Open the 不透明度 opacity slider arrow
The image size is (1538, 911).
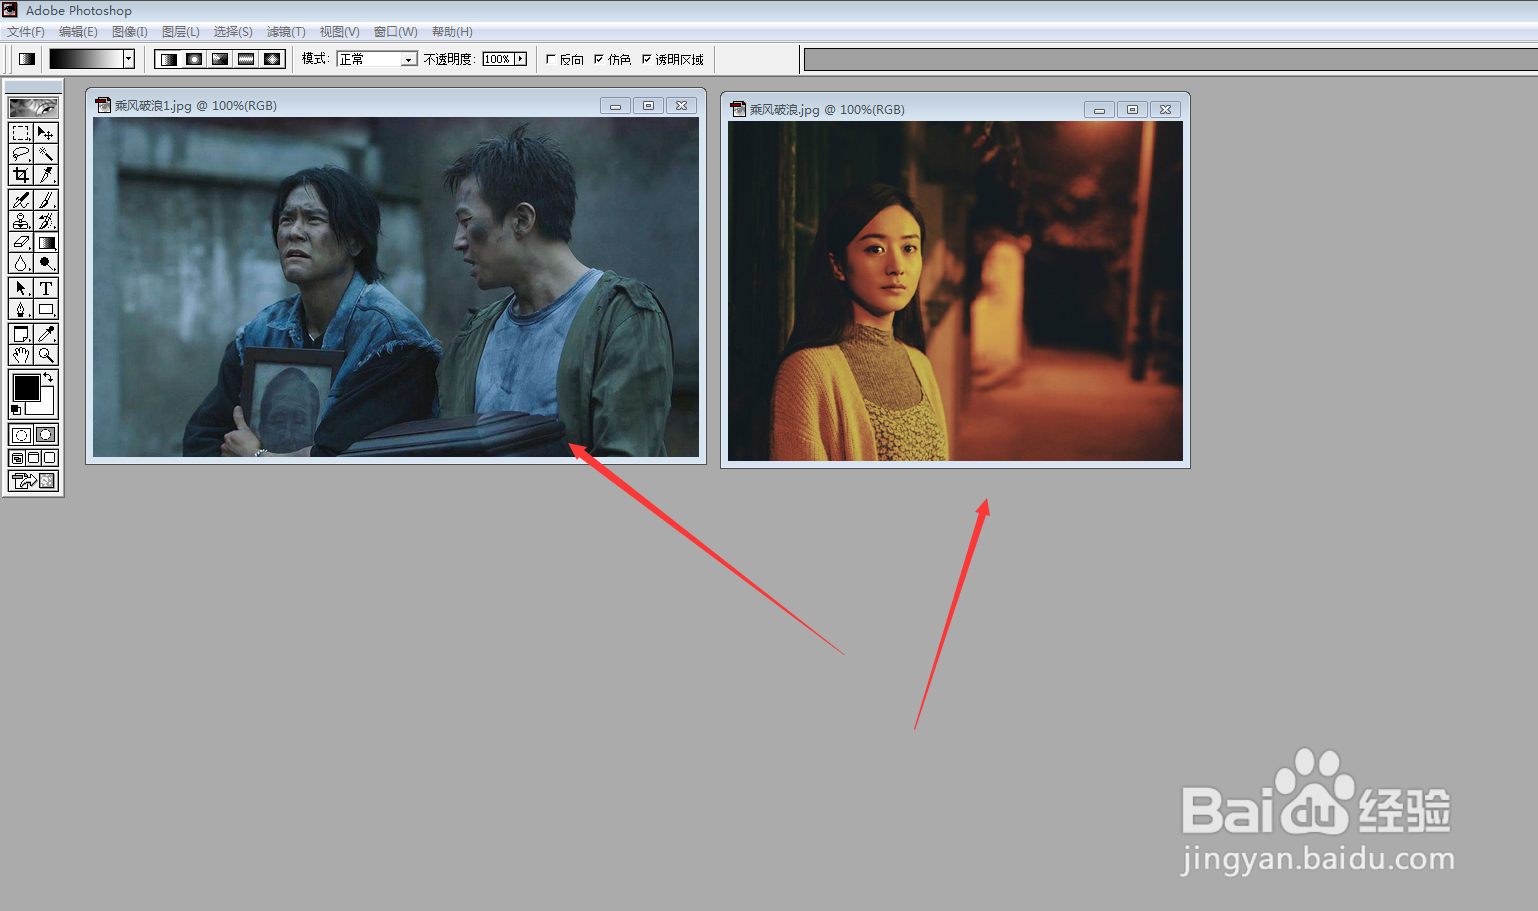520,59
